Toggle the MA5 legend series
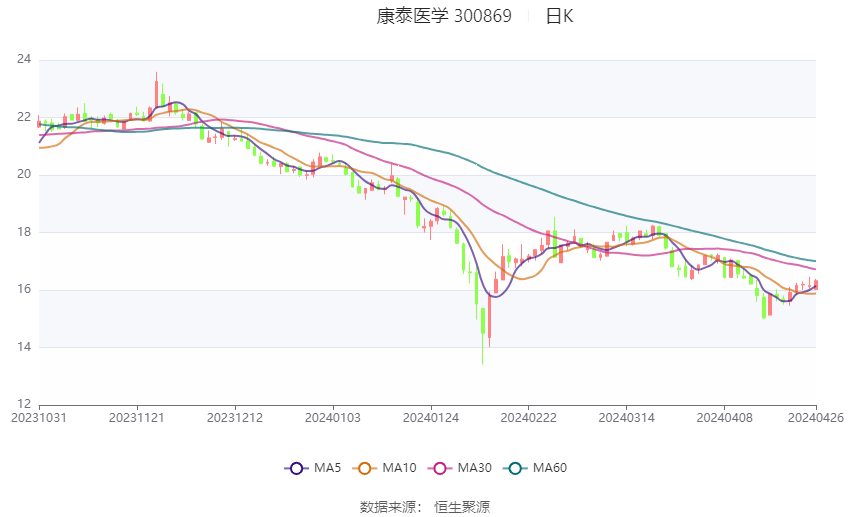The image size is (850, 517). click(313, 468)
